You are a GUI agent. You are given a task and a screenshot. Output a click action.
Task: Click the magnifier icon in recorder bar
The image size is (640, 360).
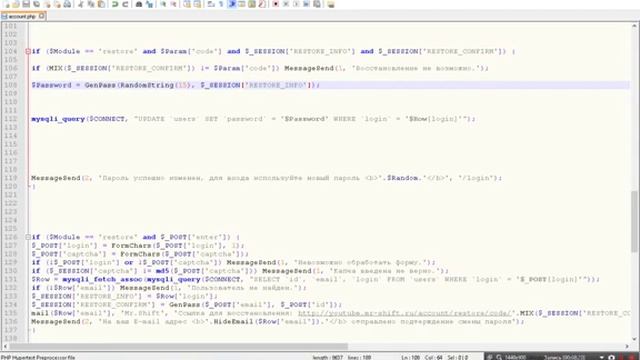click(x=499, y=357)
